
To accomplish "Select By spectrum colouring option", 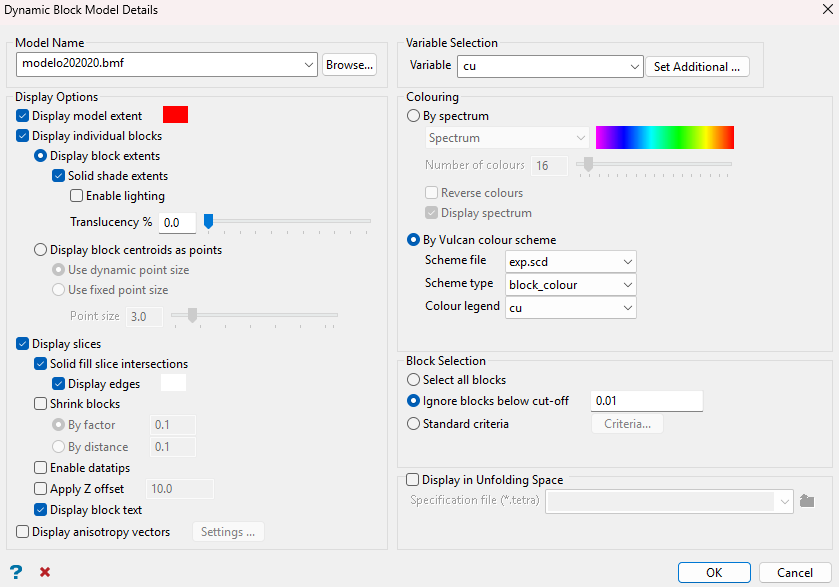I will coord(413,116).
